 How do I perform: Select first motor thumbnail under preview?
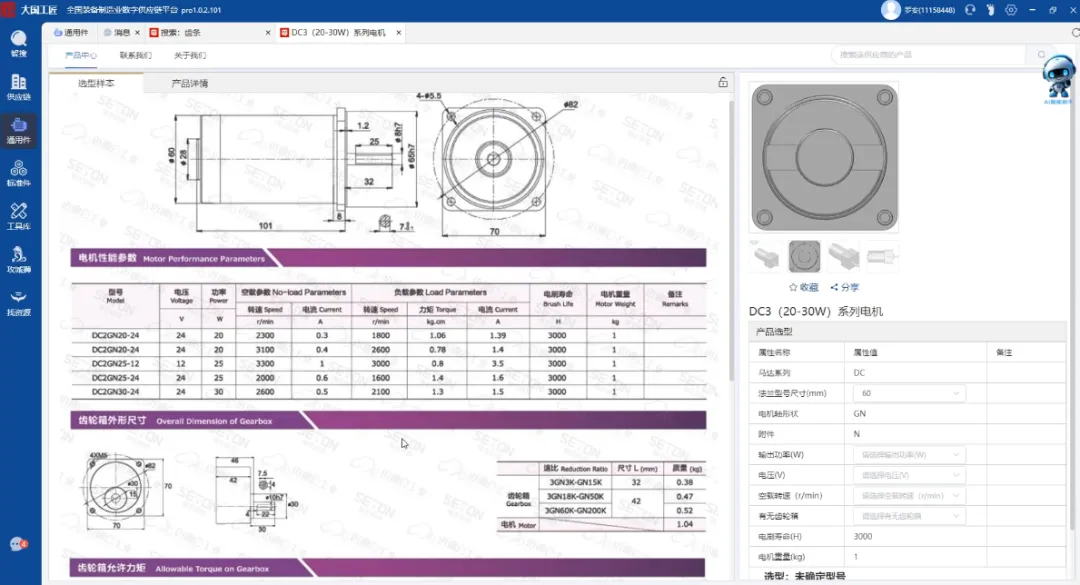pyautogui.click(x=765, y=256)
